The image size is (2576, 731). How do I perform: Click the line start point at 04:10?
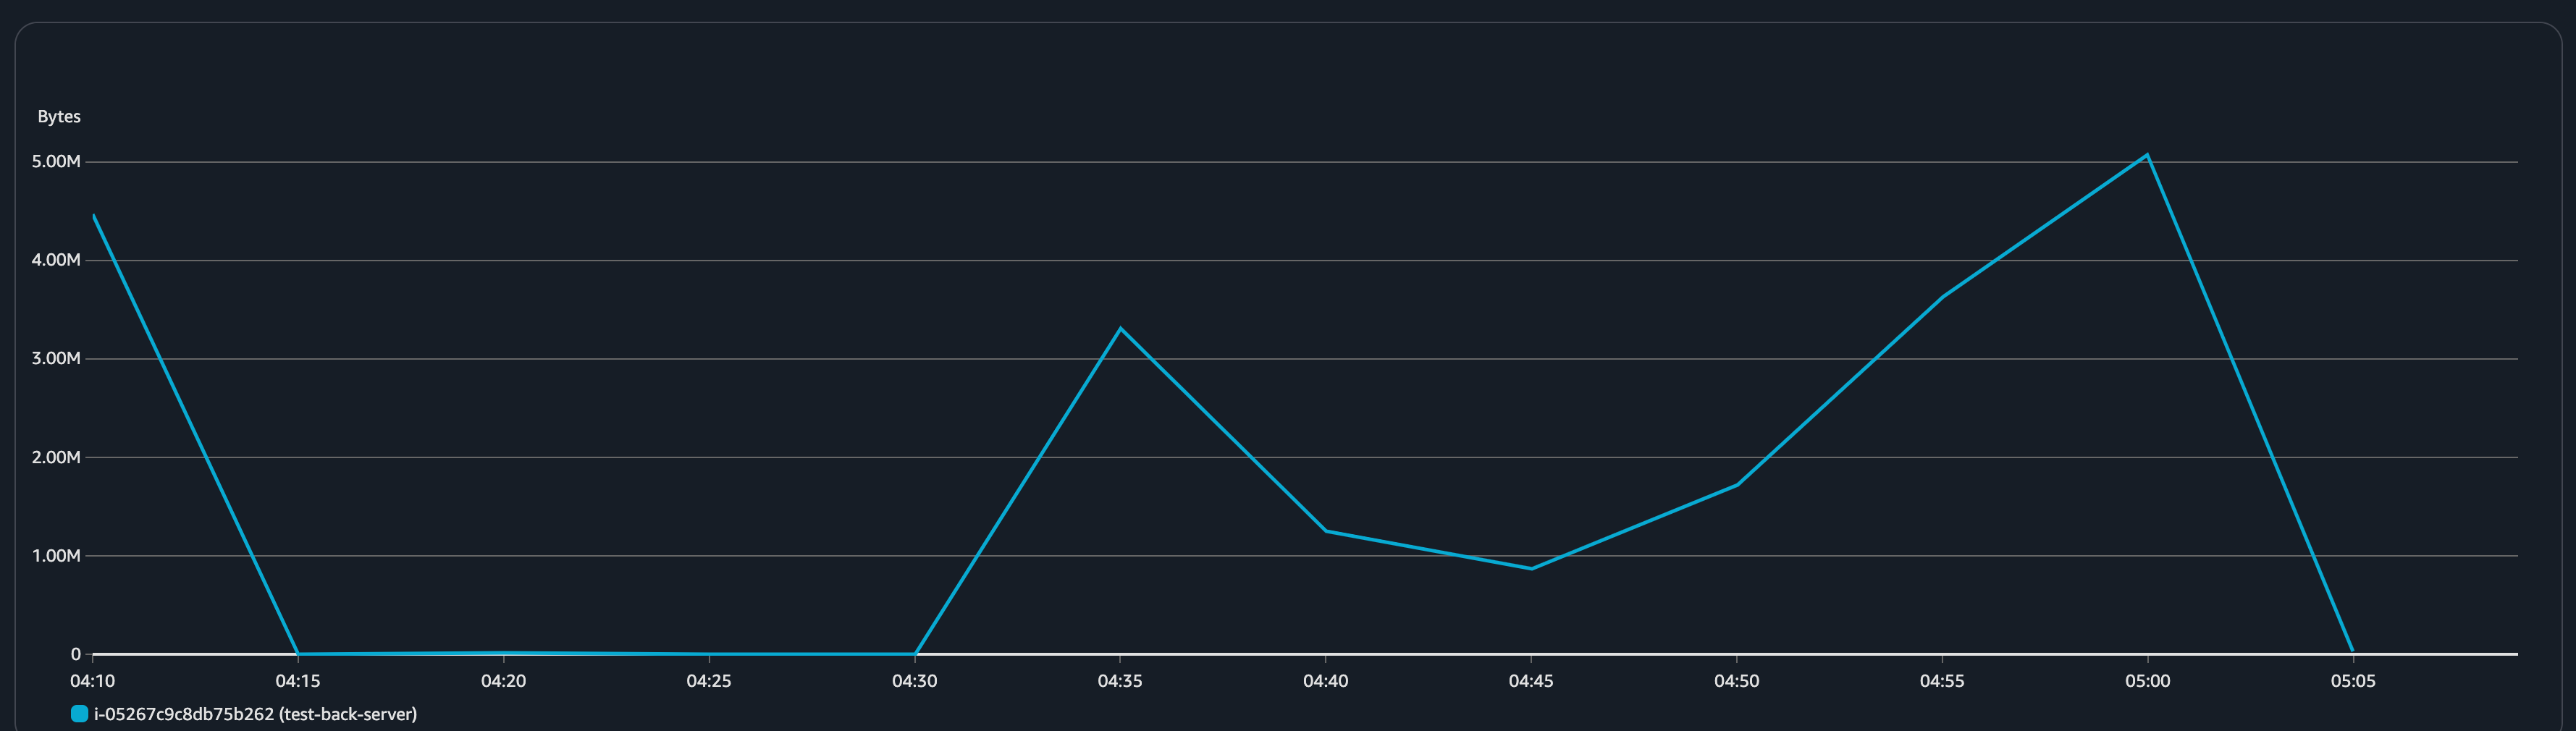(x=94, y=216)
